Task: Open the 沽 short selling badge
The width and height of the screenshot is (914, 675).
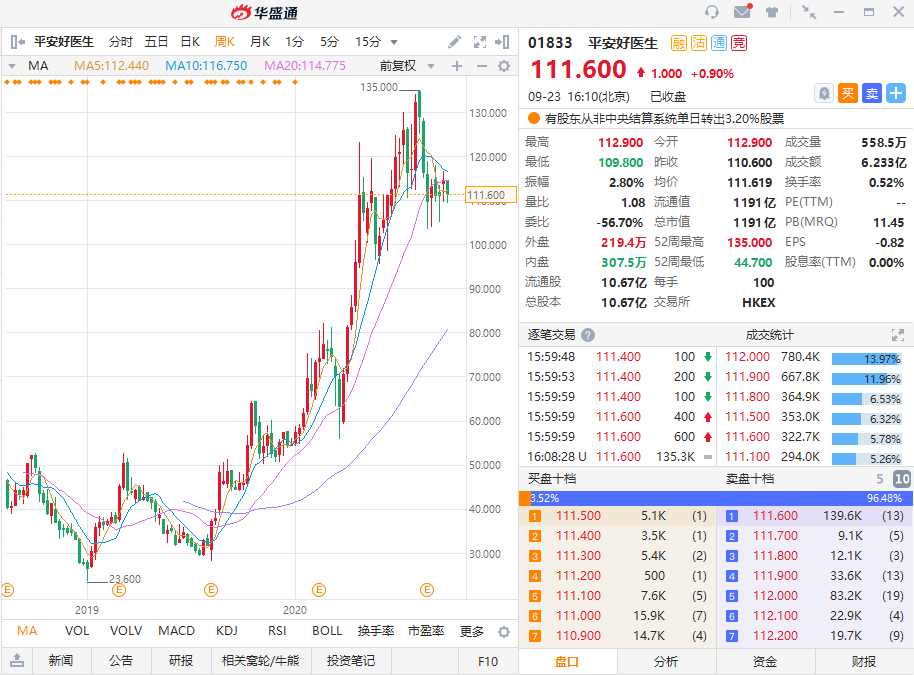Action: click(x=699, y=43)
